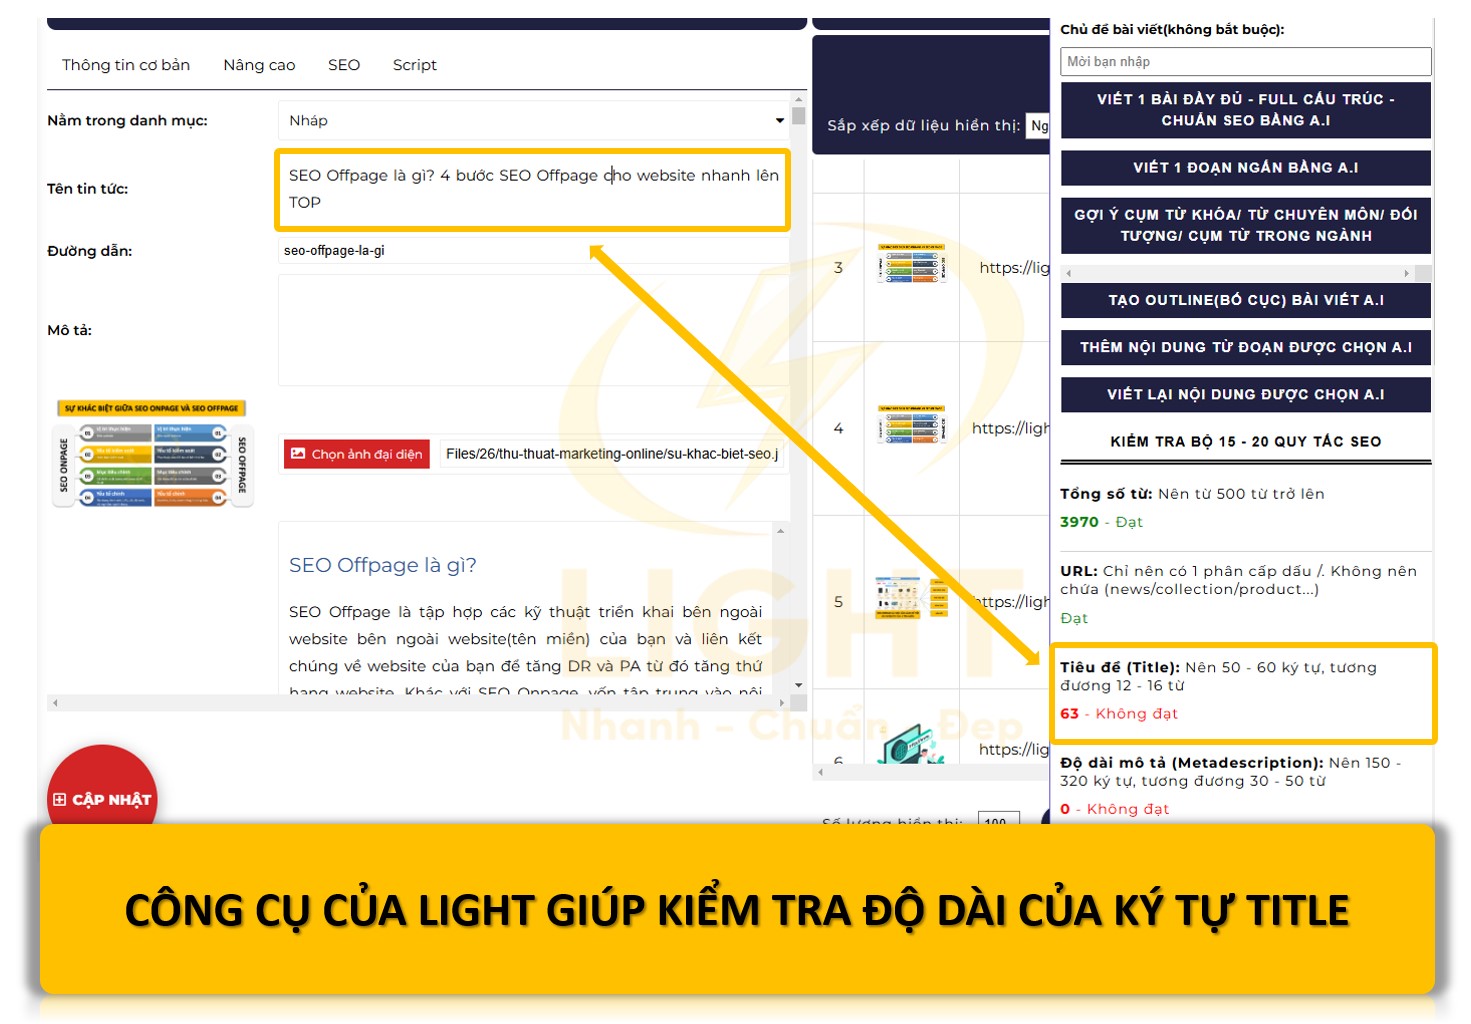The height and width of the screenshot is (1024, 1471).
Task: Open thumbnail in list row 4
Action: click(911, 423)
